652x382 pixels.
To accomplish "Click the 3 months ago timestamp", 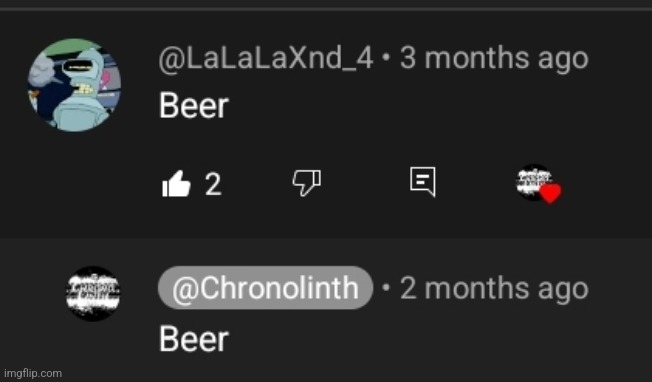I will 494,59.
